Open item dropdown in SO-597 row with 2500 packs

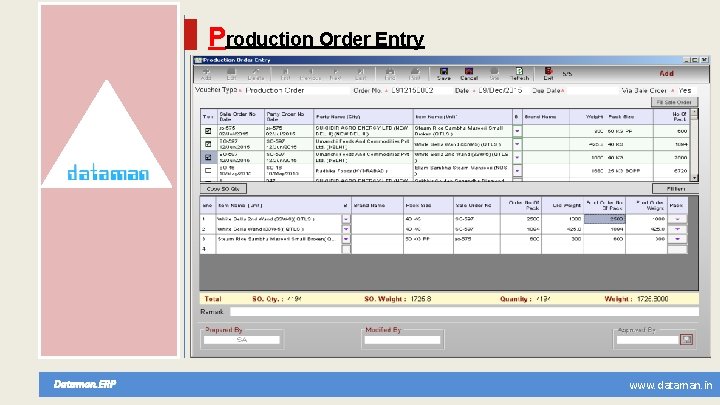pos(518,157)
